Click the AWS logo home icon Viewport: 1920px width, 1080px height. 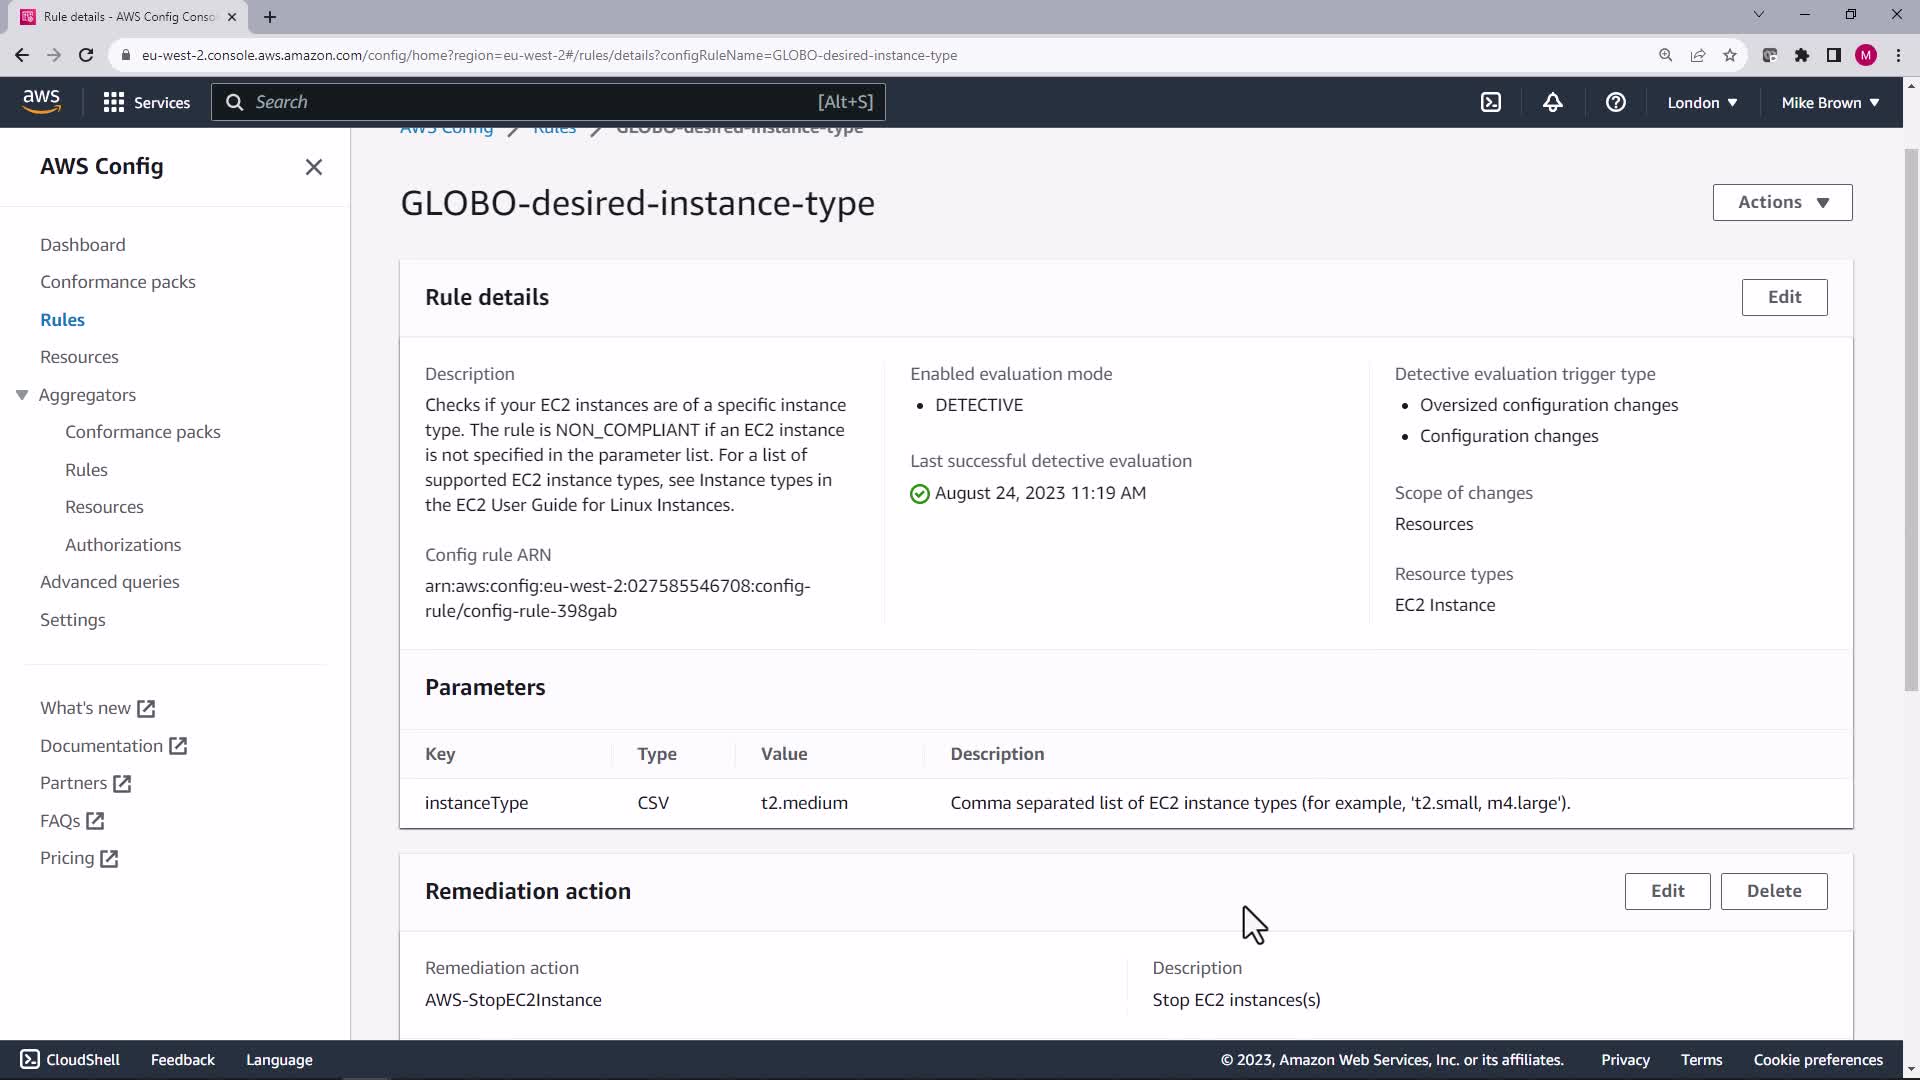(x=41, y=101)
